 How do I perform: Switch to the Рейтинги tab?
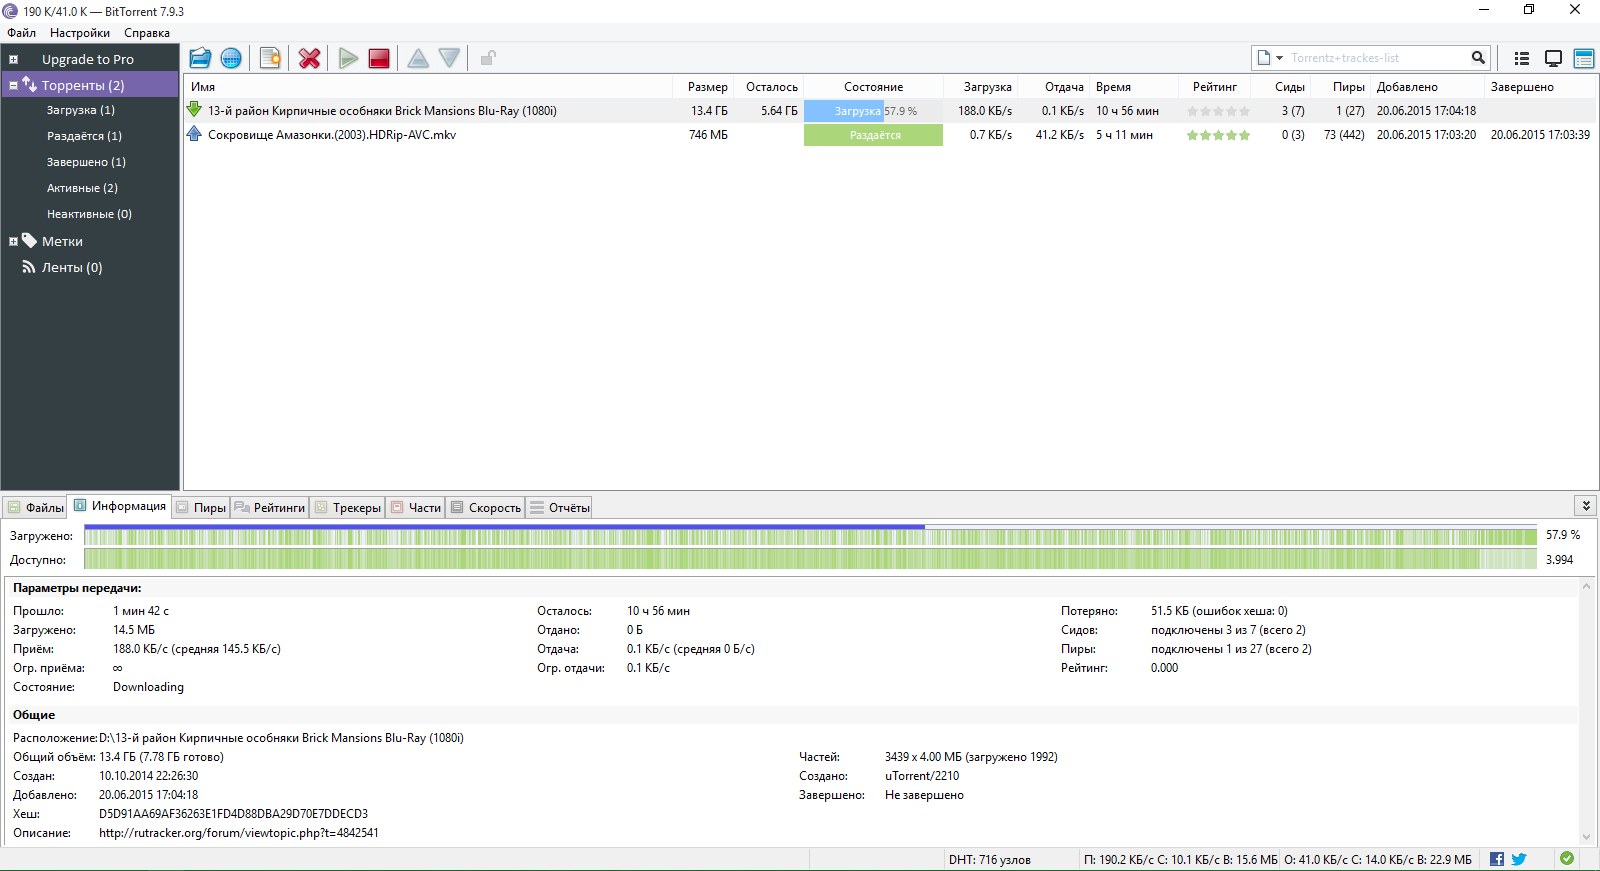(x=270, y=508)
